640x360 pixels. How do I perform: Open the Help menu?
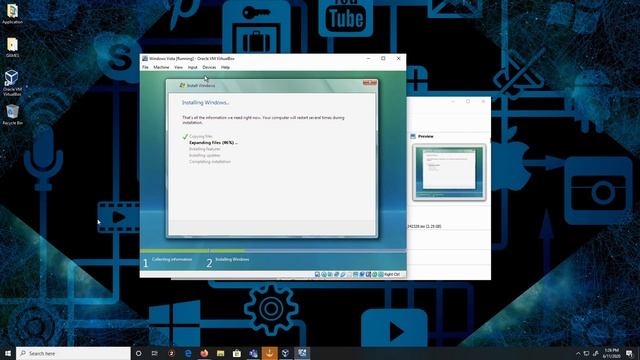pyautogui.click(x=225, y=67)
